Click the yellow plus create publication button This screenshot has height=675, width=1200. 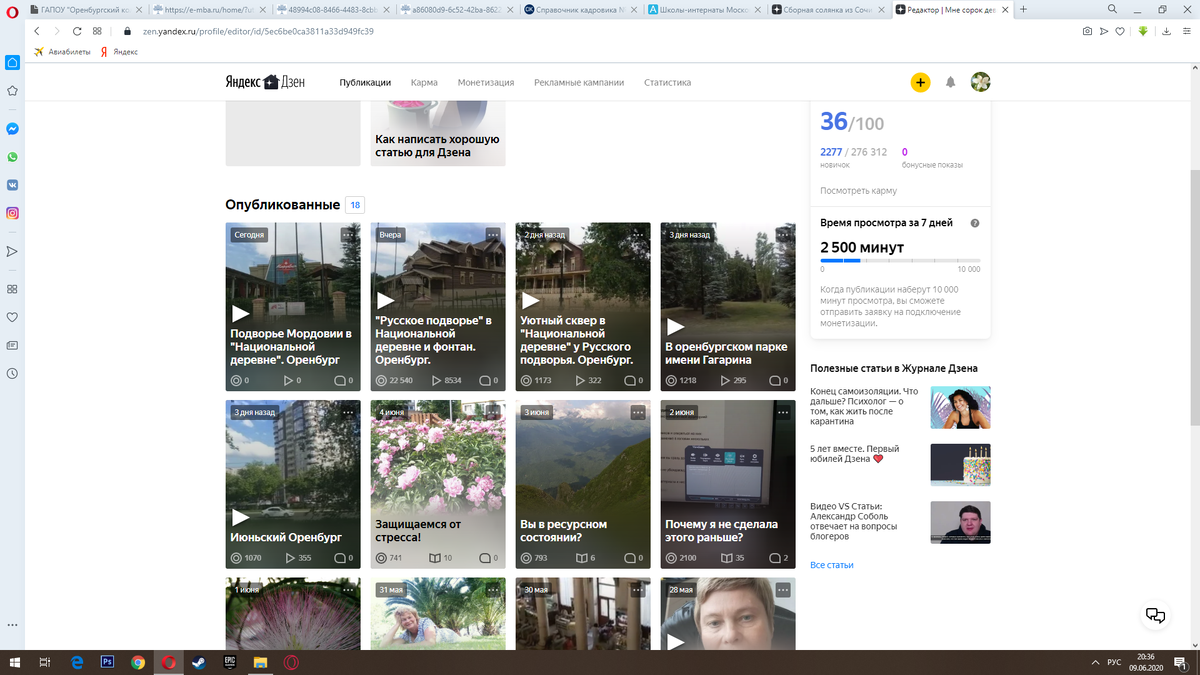coord(920,82)
